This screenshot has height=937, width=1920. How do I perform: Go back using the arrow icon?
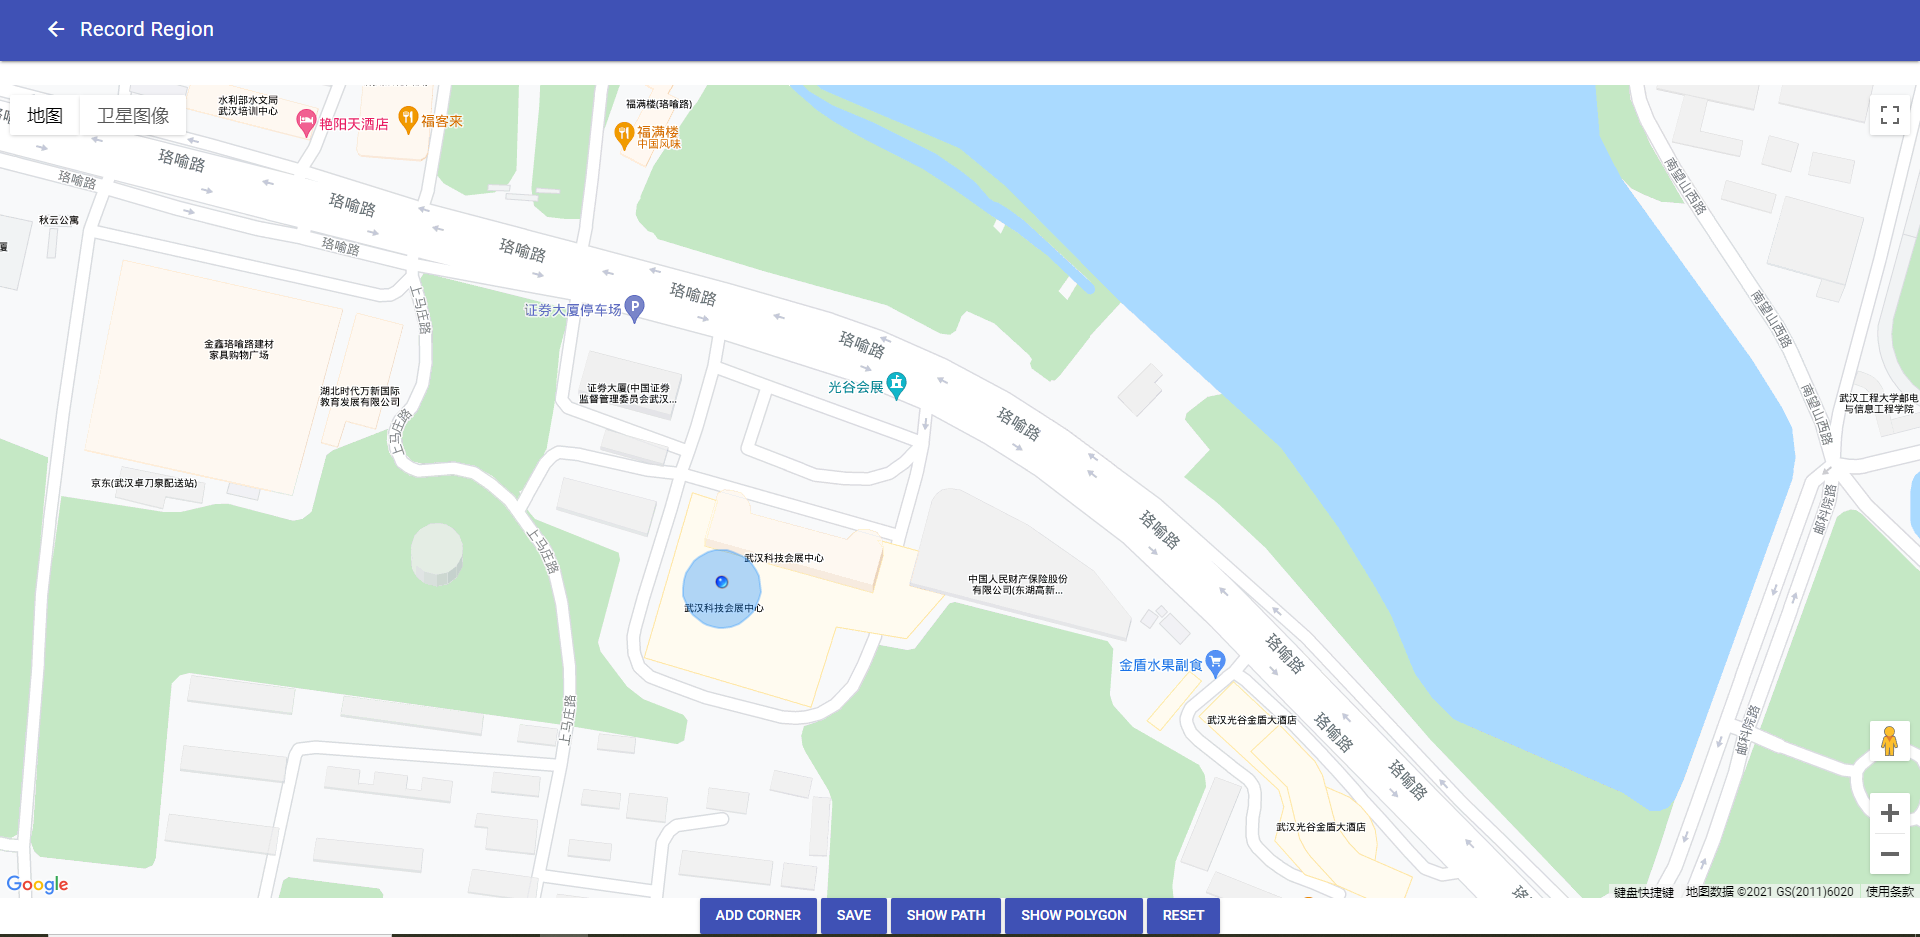(x=56, y=29)
